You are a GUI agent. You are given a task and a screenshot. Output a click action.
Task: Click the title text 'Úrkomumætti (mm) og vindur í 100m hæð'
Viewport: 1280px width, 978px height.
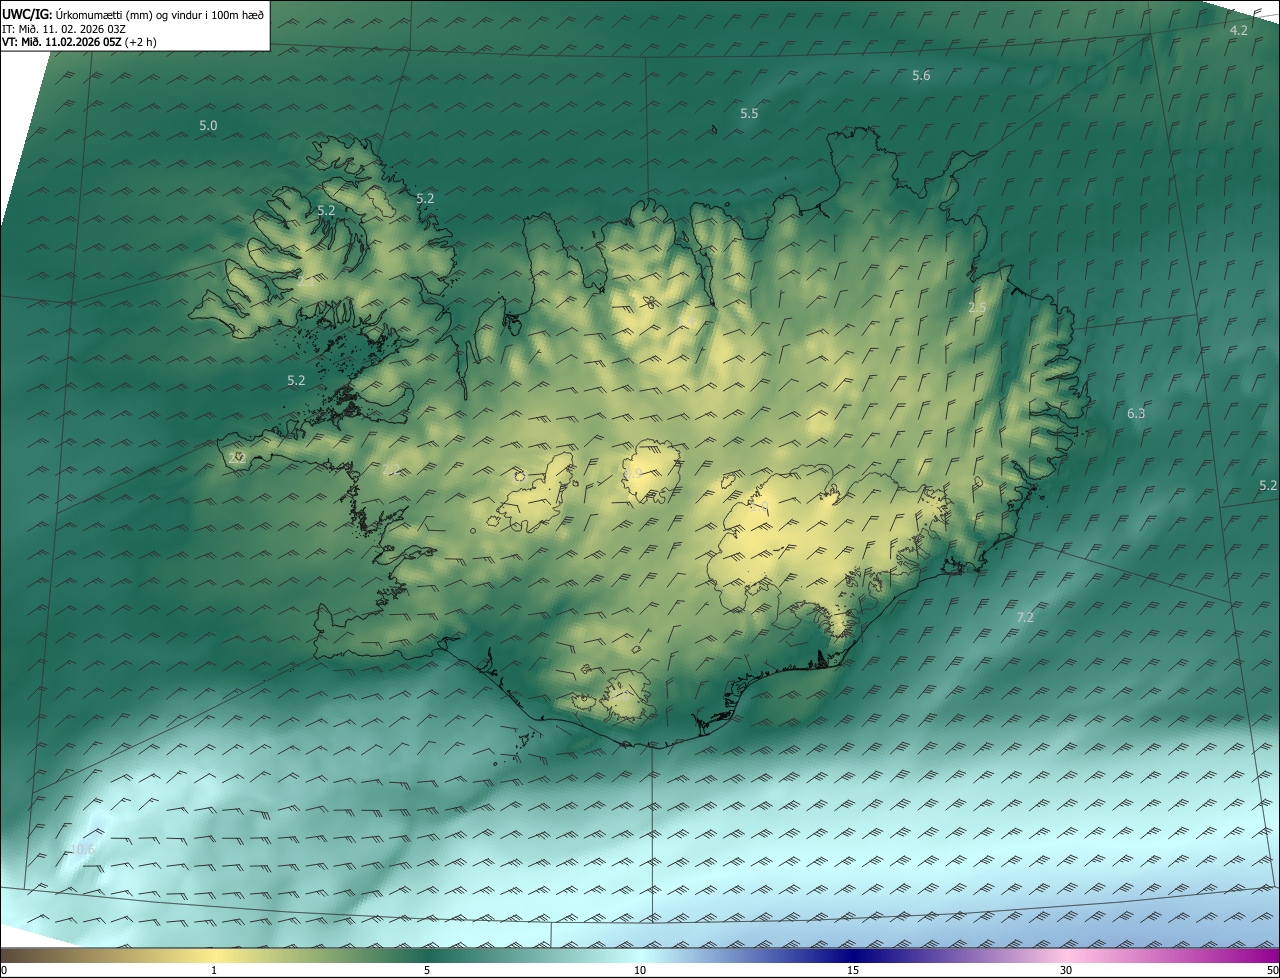coord(160,15)
